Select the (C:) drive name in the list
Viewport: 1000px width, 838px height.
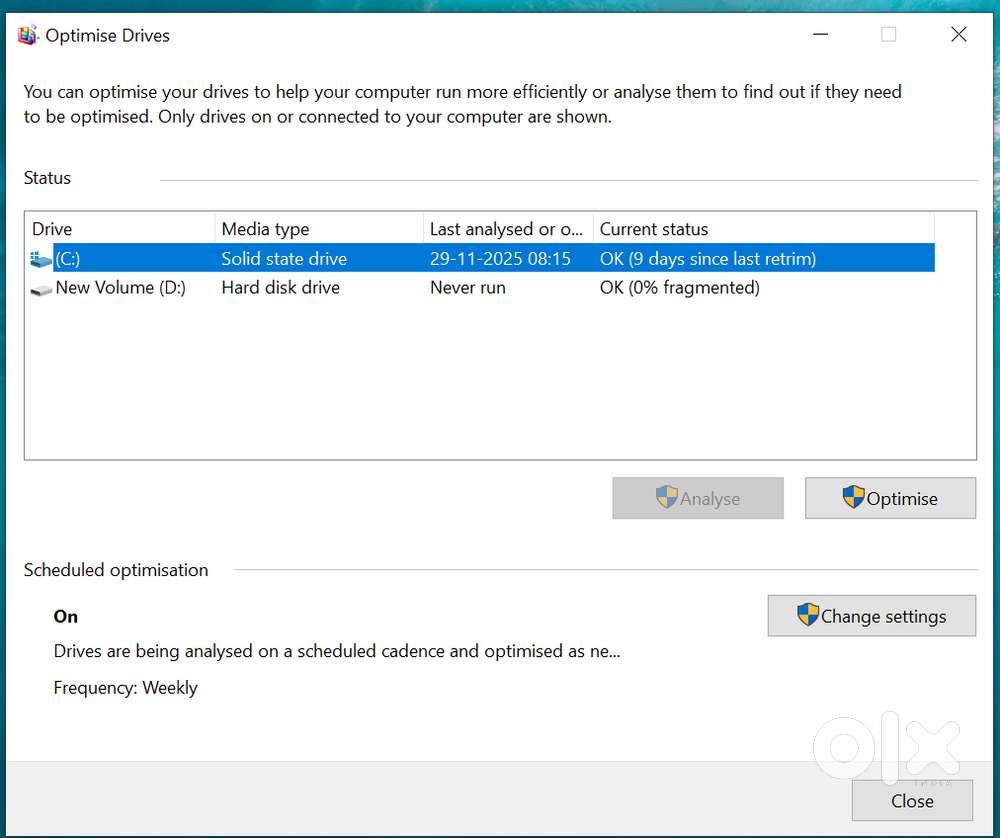click(x=68, y=259)
